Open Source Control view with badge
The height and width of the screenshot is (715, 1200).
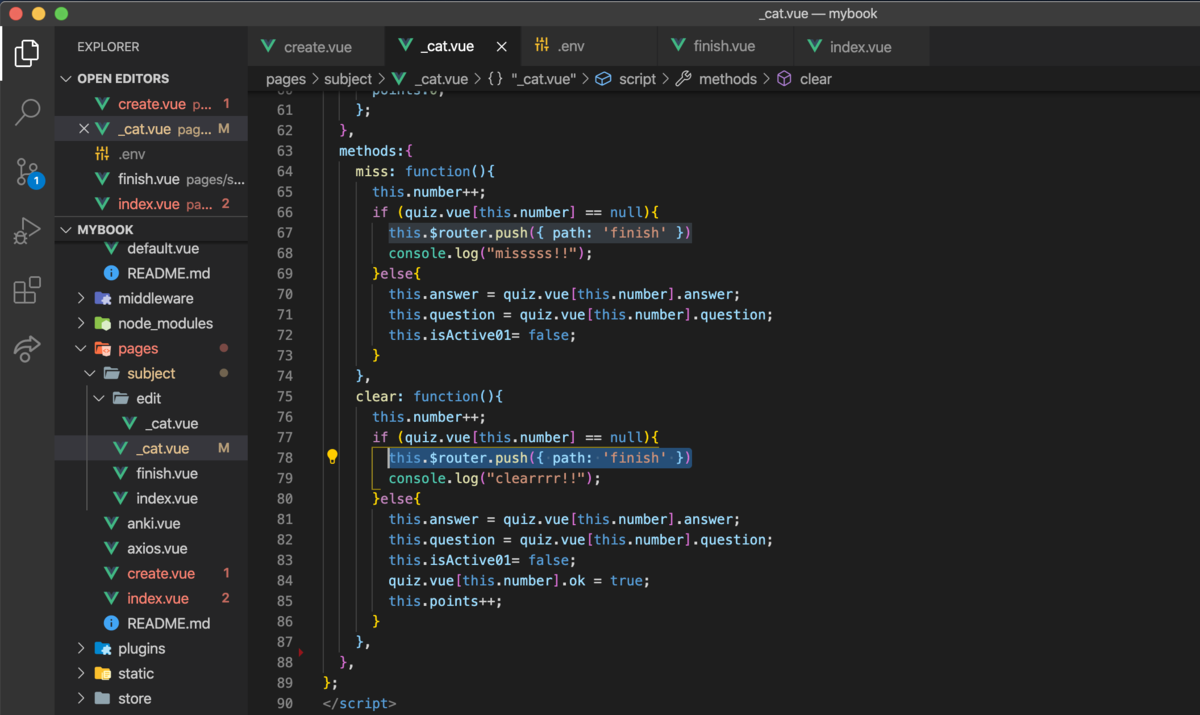(27, 172)
